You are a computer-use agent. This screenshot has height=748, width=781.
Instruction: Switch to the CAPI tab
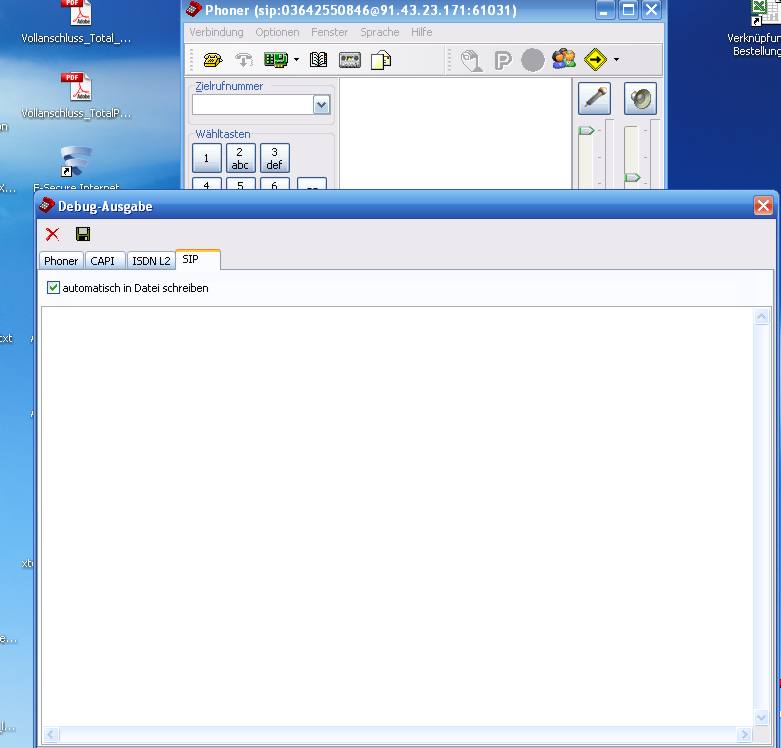point(103,261)
